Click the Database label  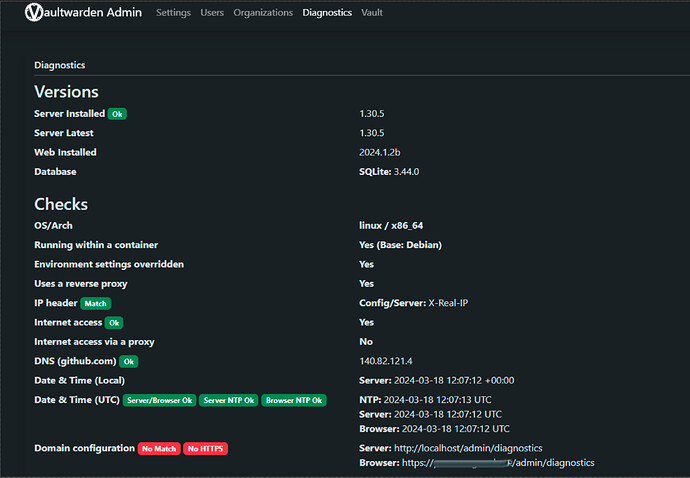click(55, 172)
